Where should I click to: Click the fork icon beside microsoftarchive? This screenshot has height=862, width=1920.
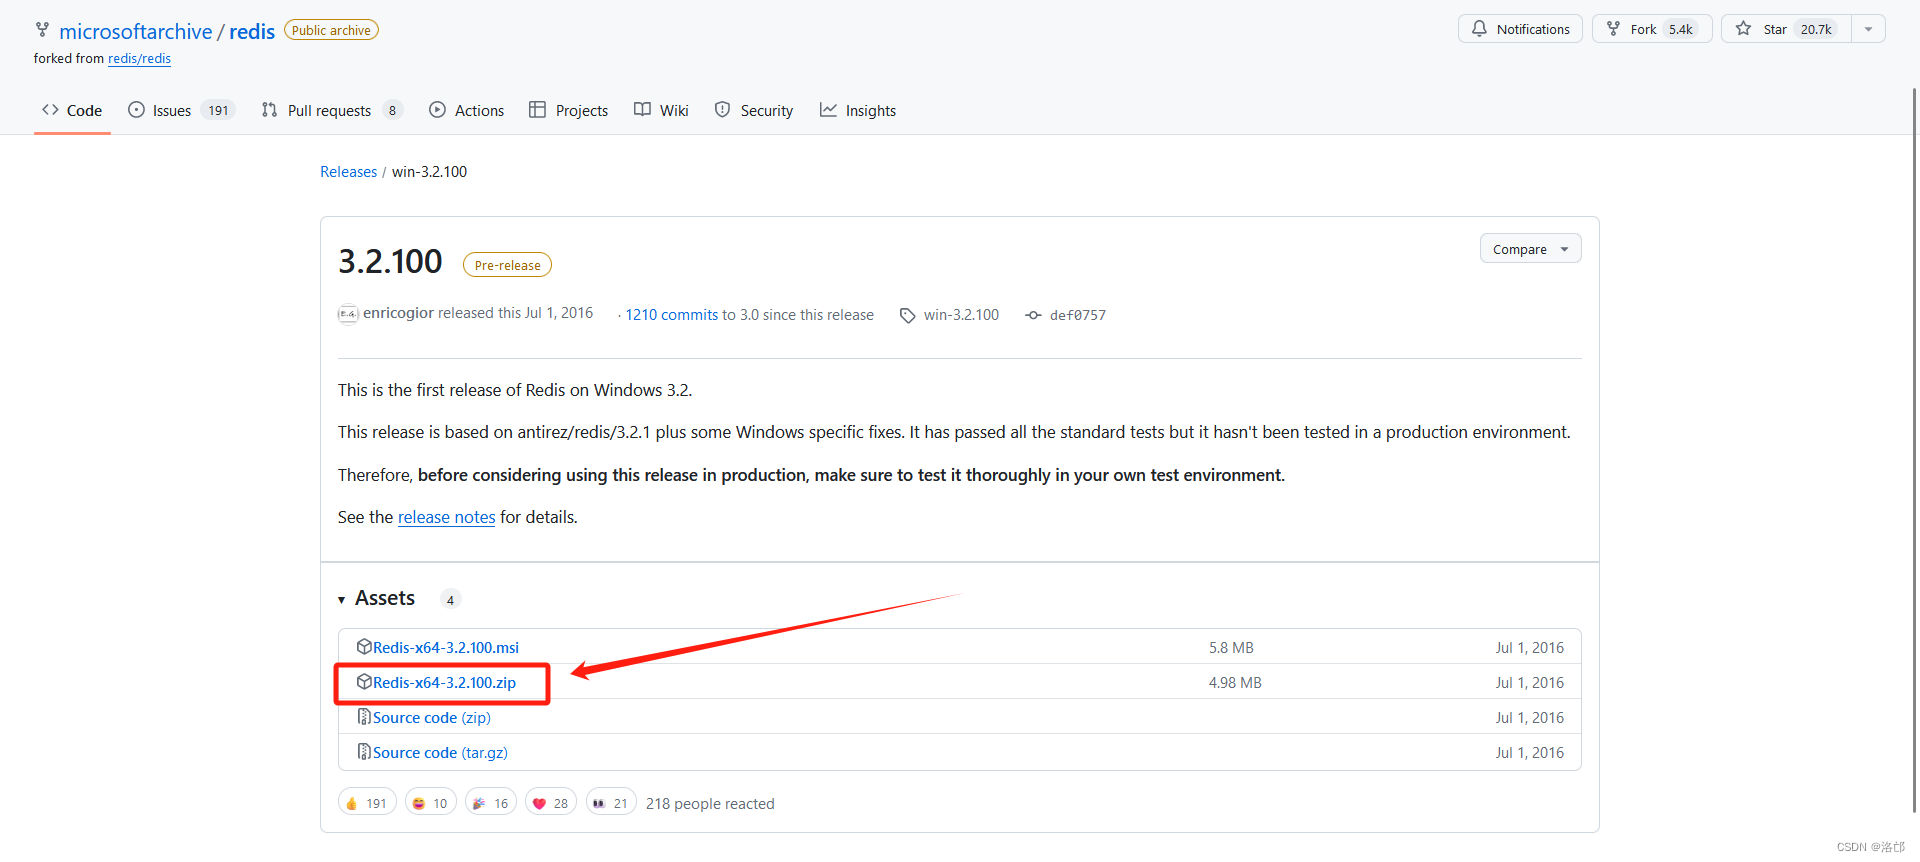point(42,30)
